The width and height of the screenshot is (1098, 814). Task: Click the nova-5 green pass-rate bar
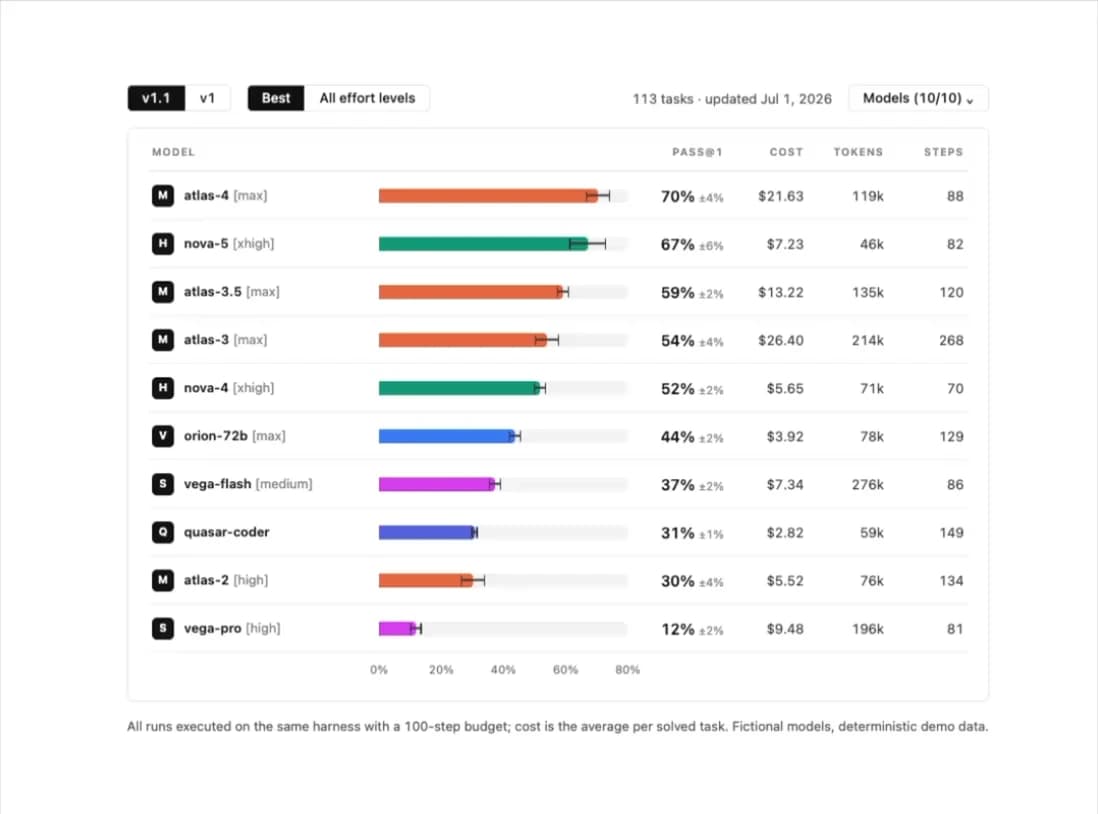coord(483,244)
